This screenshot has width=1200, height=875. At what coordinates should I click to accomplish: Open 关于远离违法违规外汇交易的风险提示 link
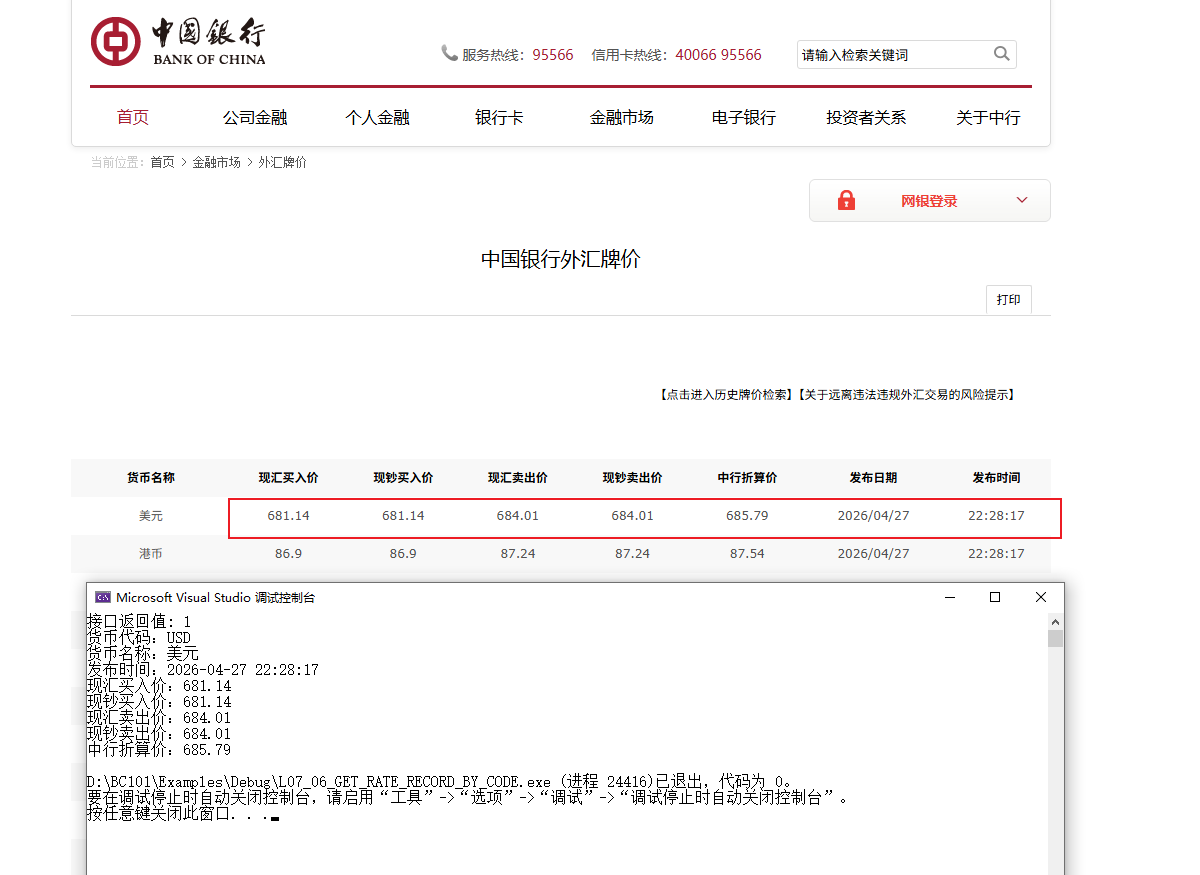(x=906, y=395)
